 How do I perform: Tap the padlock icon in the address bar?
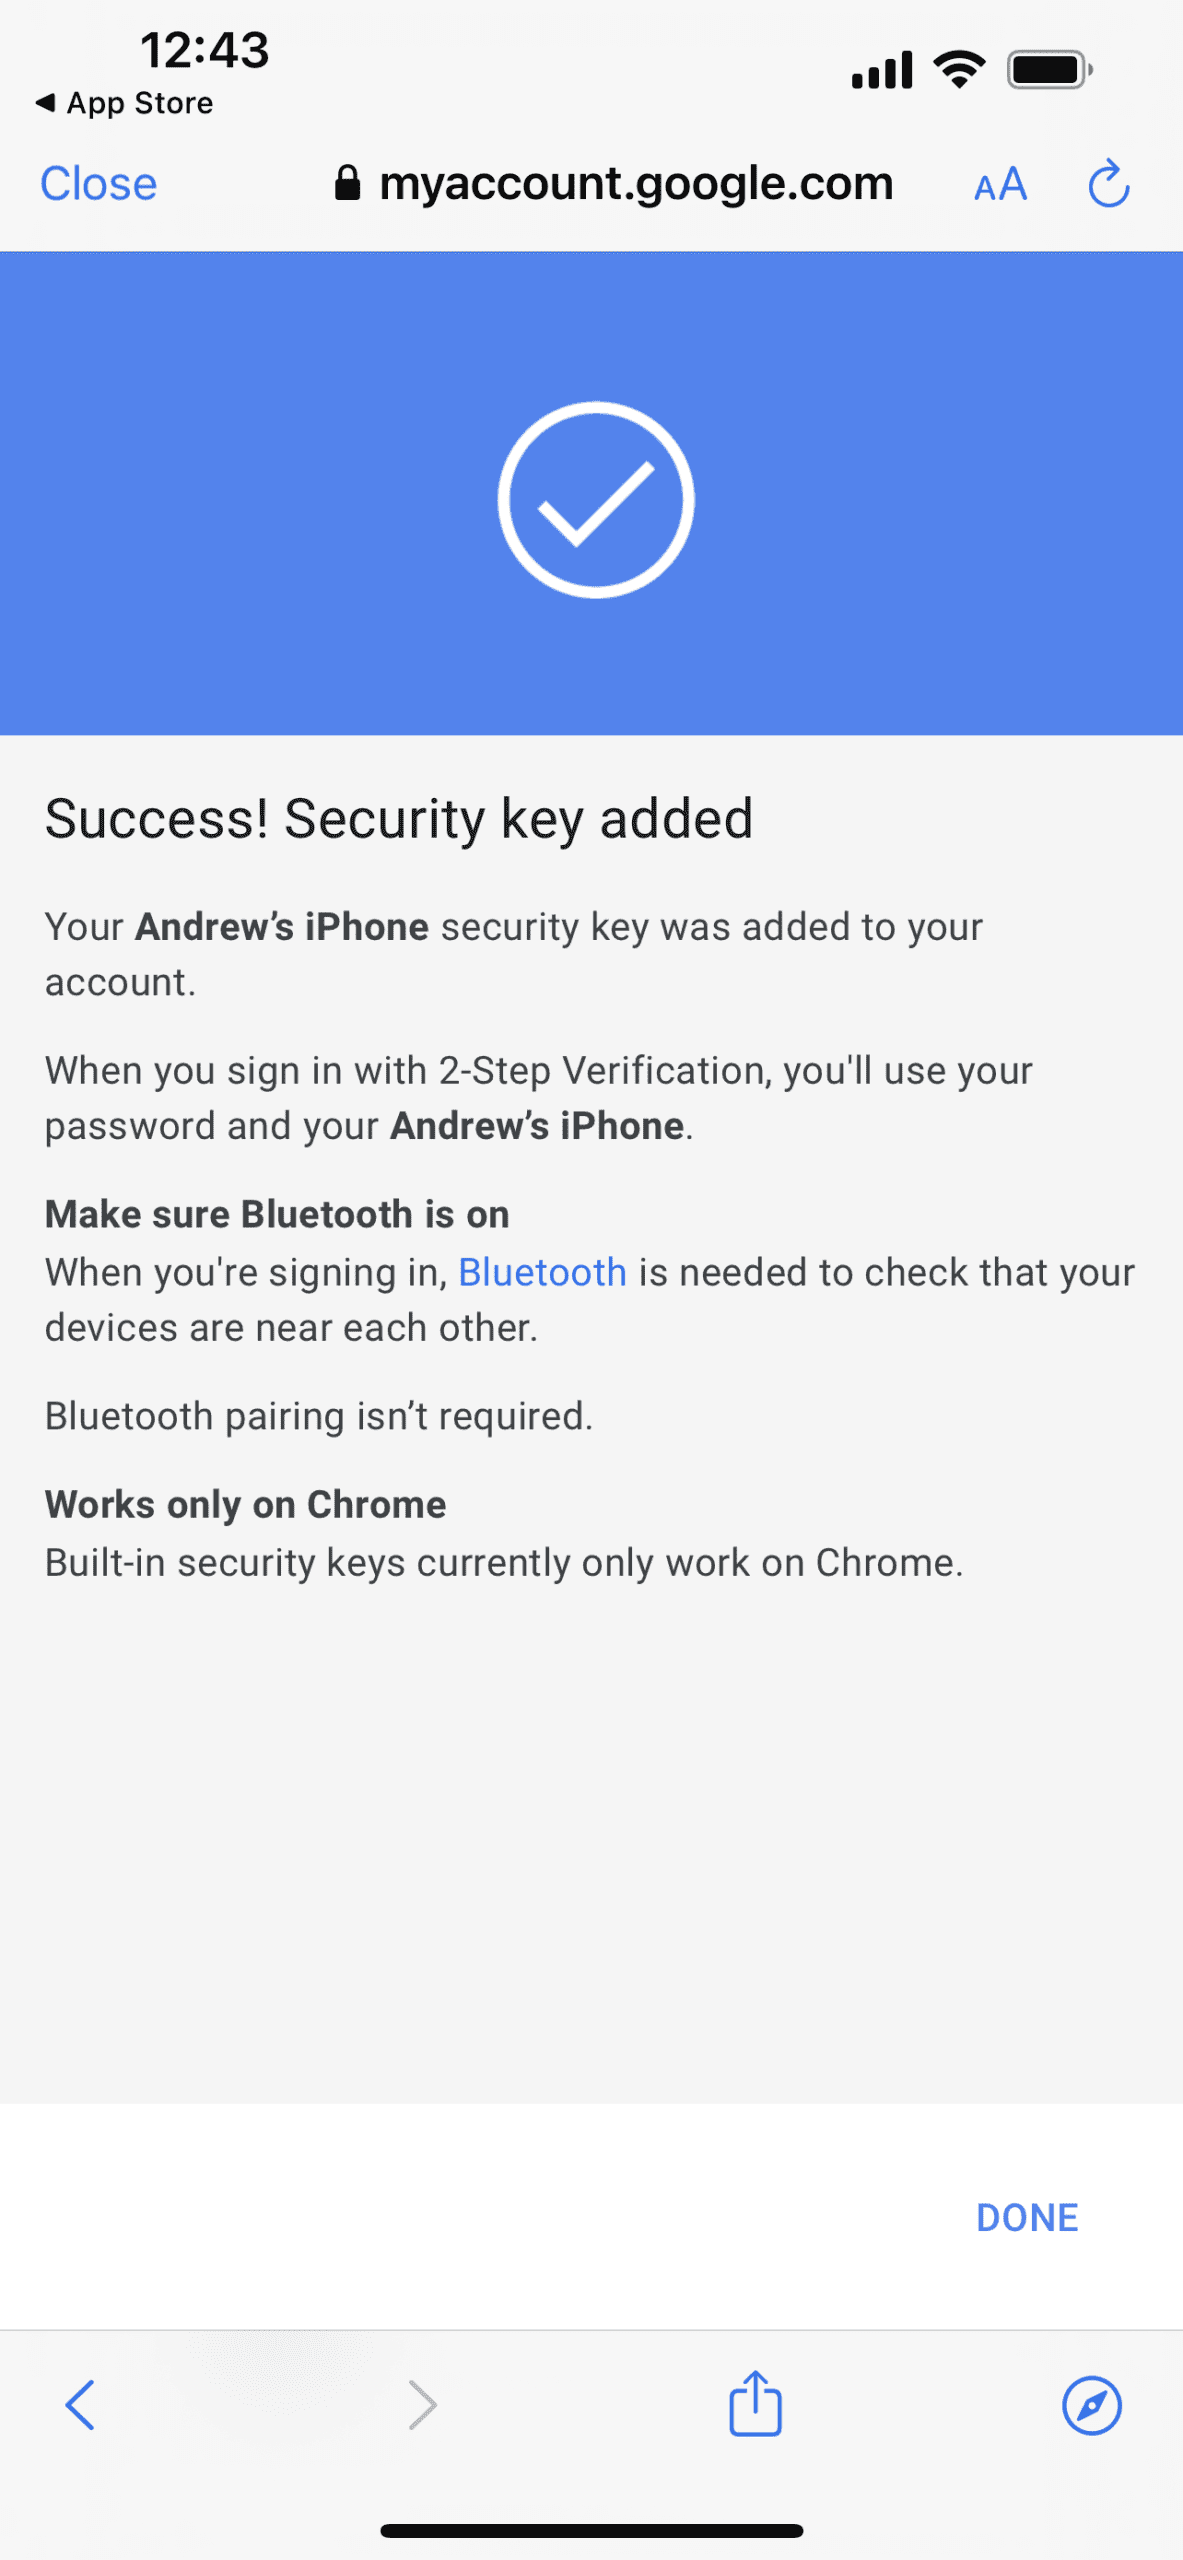(x=351, y=184)
